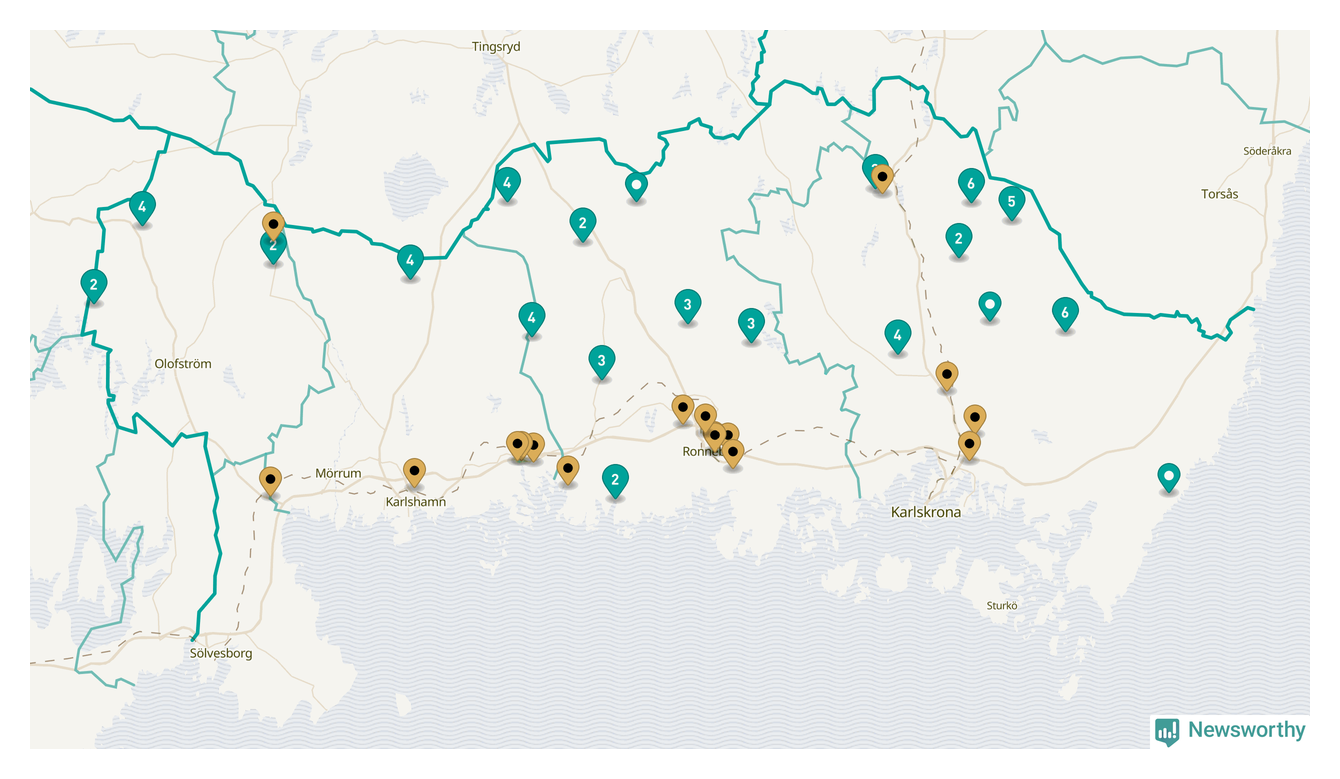
Task: Click the Tingsryd town label
Action: (496, 46)
